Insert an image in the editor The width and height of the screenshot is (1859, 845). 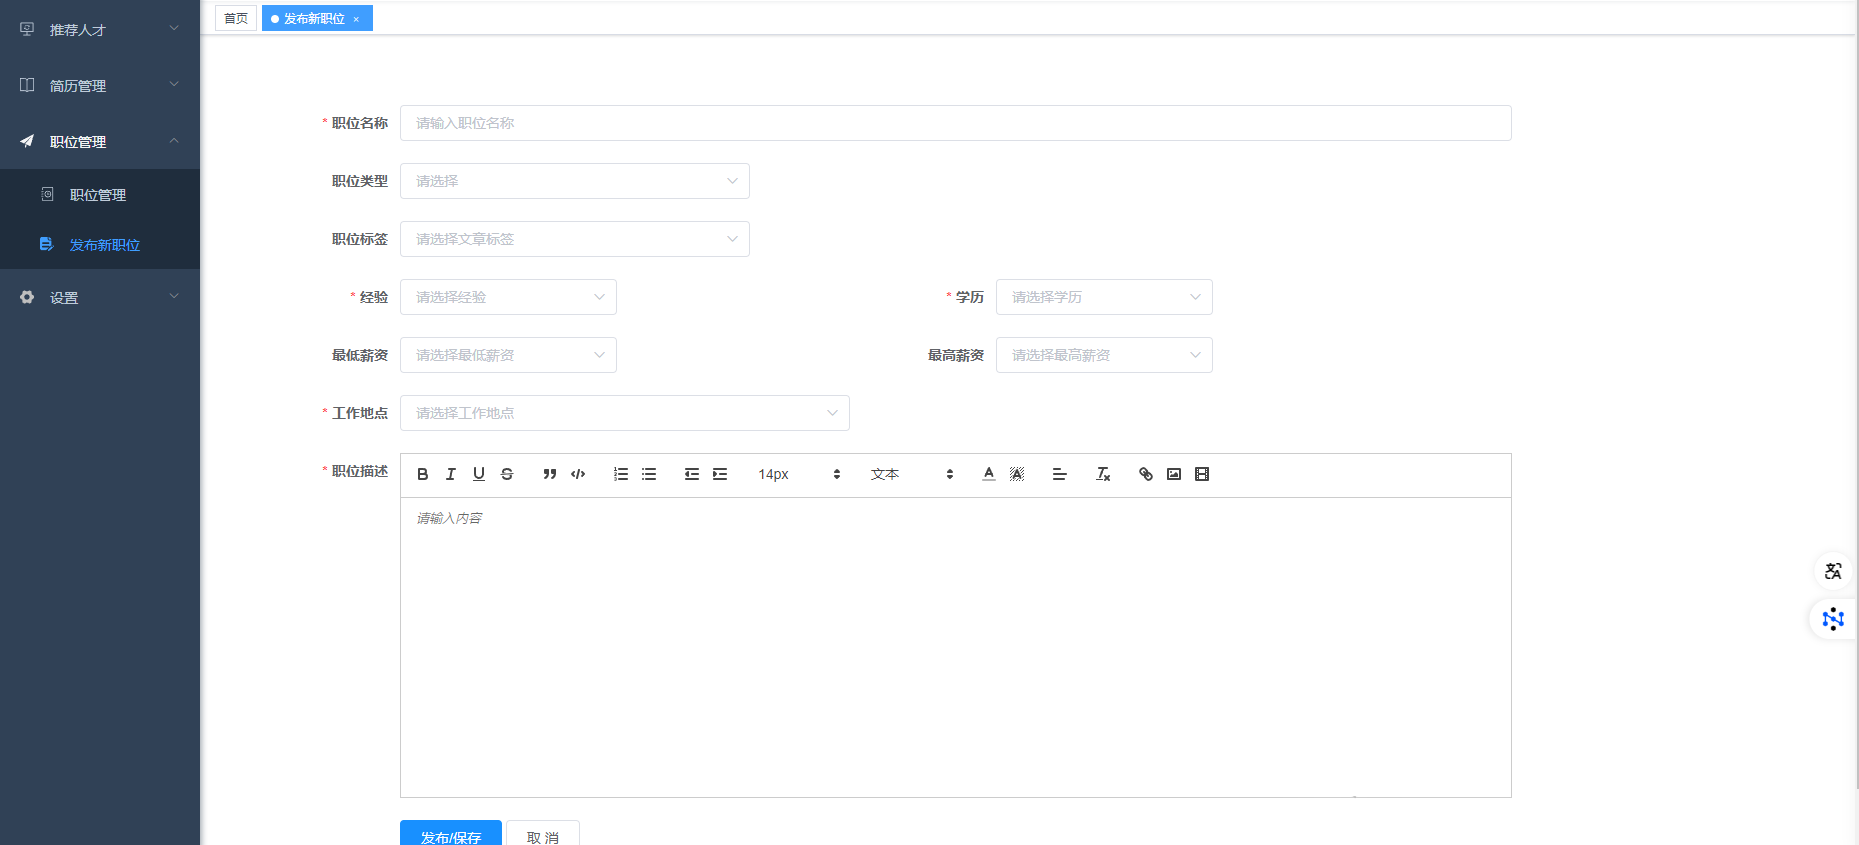point(1174,474)
